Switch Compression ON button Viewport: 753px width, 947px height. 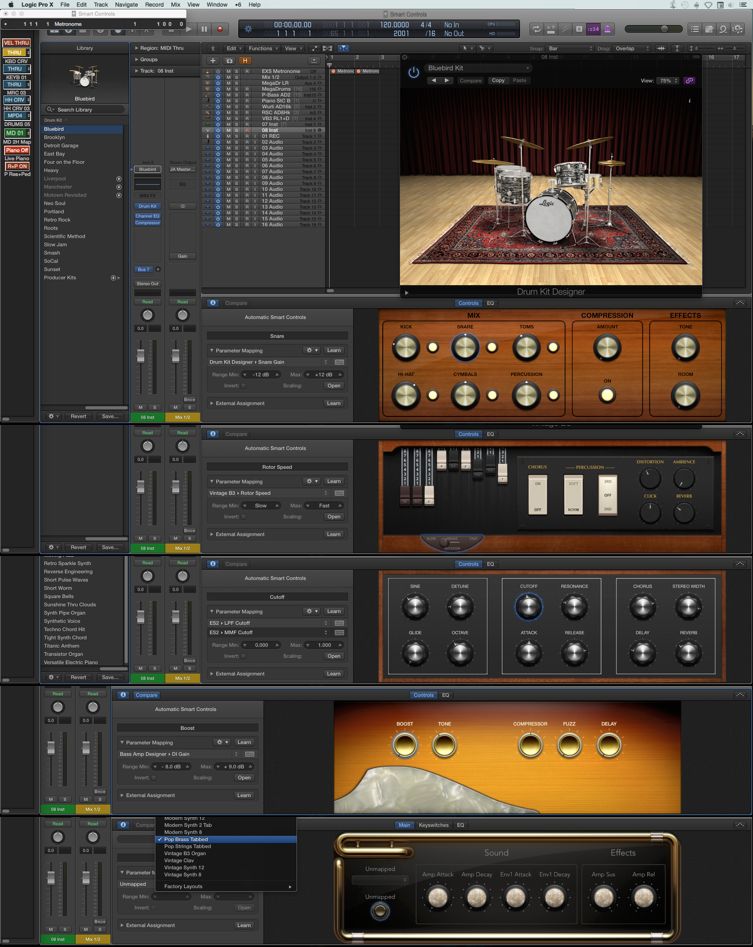607,395
